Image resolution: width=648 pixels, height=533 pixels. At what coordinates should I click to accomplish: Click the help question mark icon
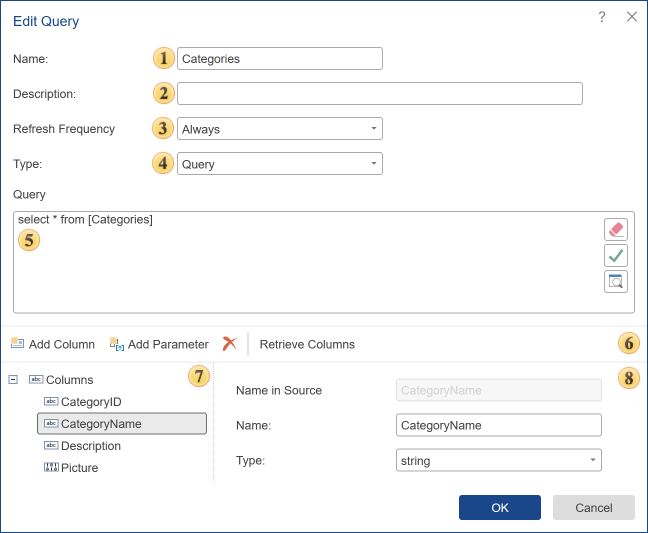[602, 17]
